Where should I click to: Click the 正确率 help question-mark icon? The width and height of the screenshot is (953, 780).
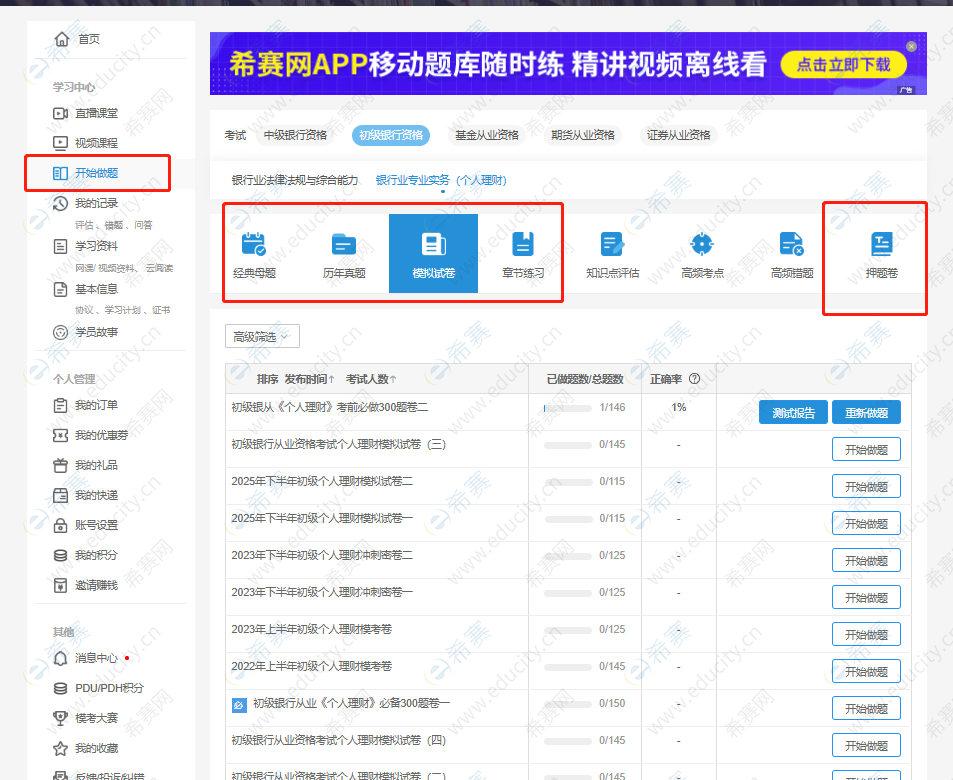point(694,379)
